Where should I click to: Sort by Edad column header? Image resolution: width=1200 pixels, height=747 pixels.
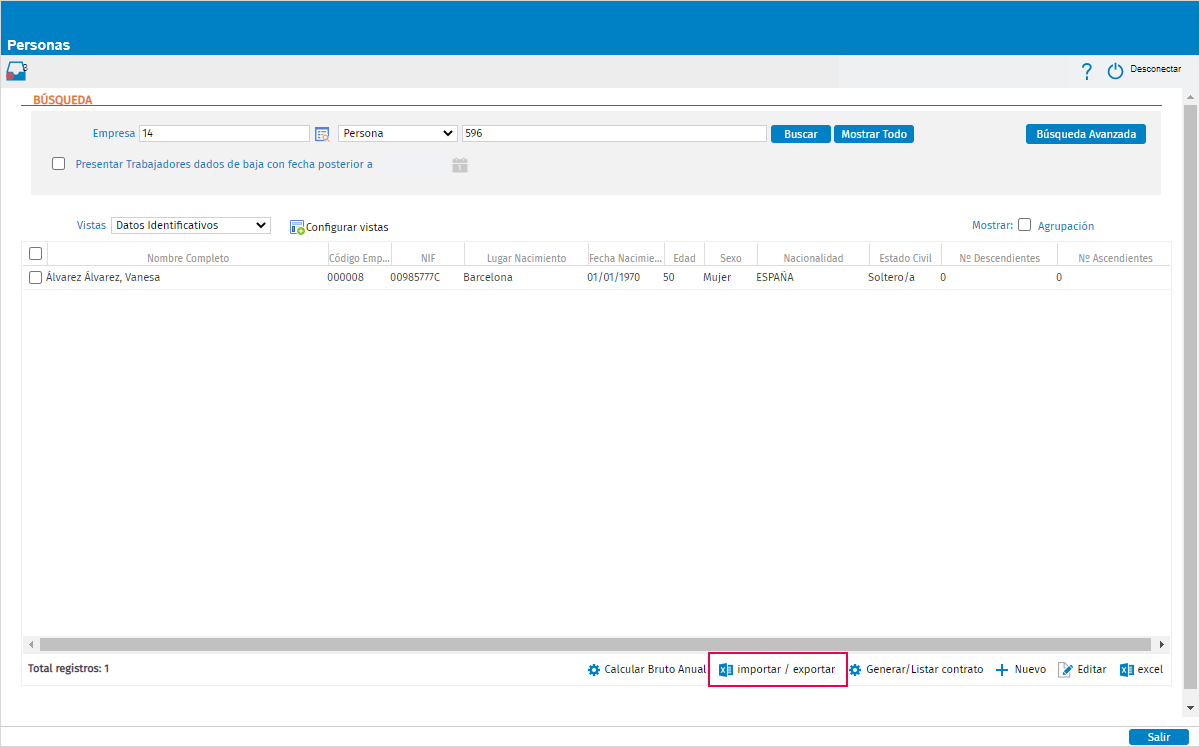[684, 258]
